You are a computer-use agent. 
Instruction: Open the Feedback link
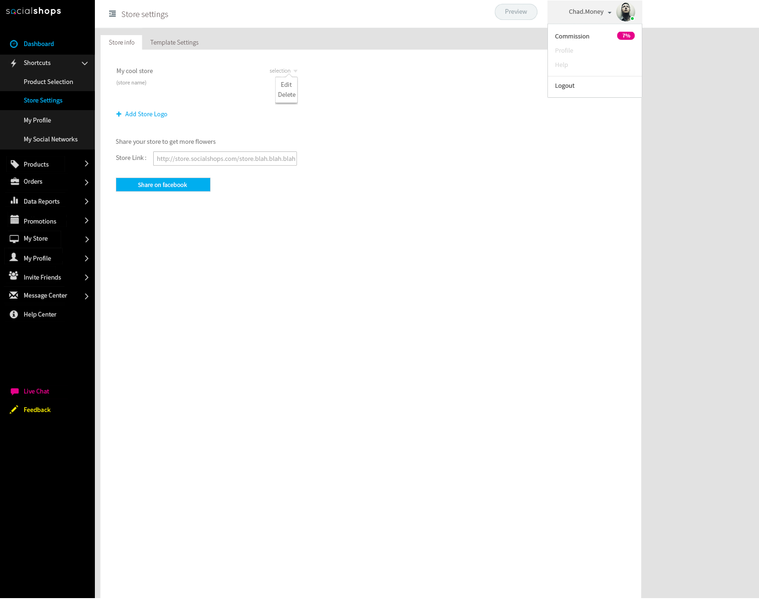(x=37, y=410)
